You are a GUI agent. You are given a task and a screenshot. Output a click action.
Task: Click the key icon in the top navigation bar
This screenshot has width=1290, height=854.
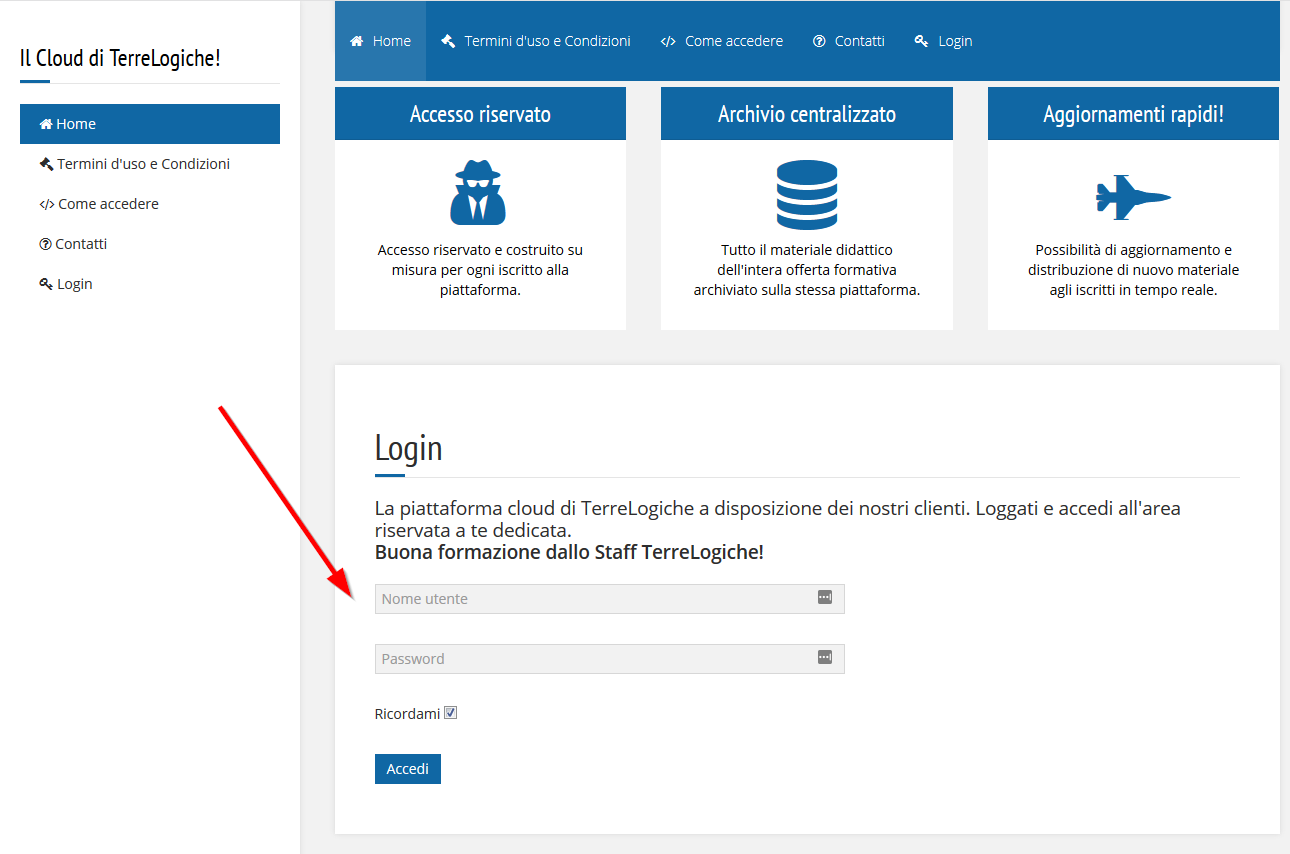922,41
